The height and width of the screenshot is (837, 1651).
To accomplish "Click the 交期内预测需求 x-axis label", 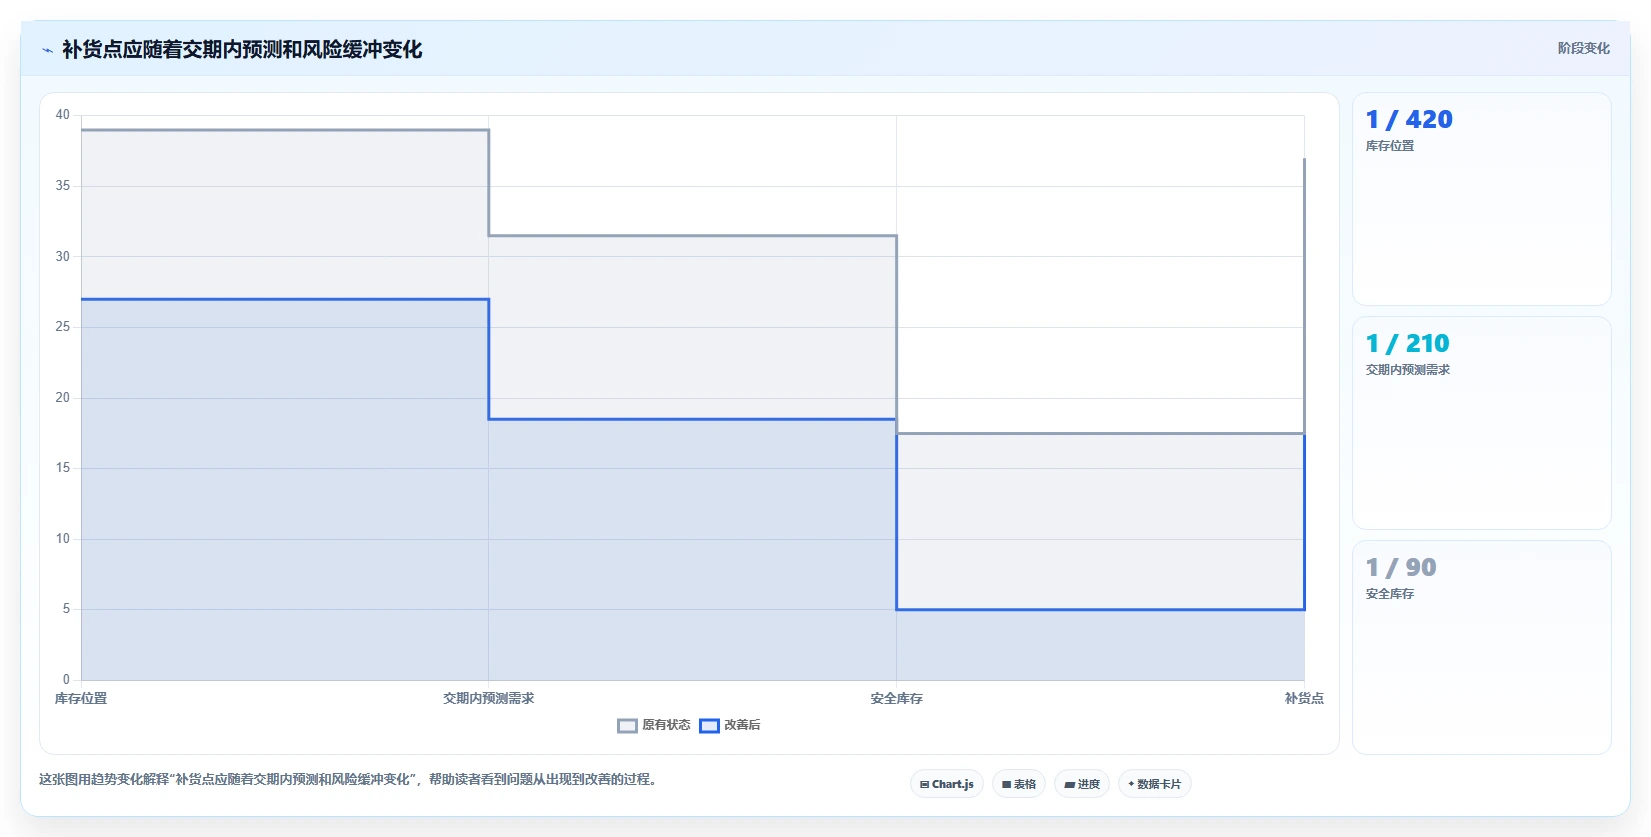I will (489, 698).
